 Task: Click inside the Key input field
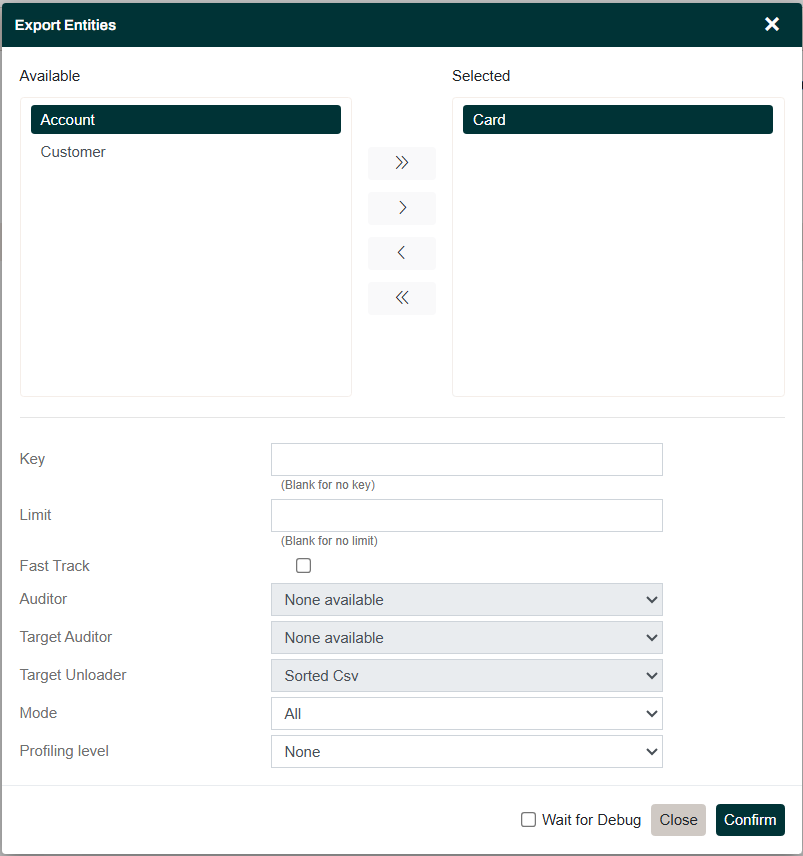coord(466,459)
